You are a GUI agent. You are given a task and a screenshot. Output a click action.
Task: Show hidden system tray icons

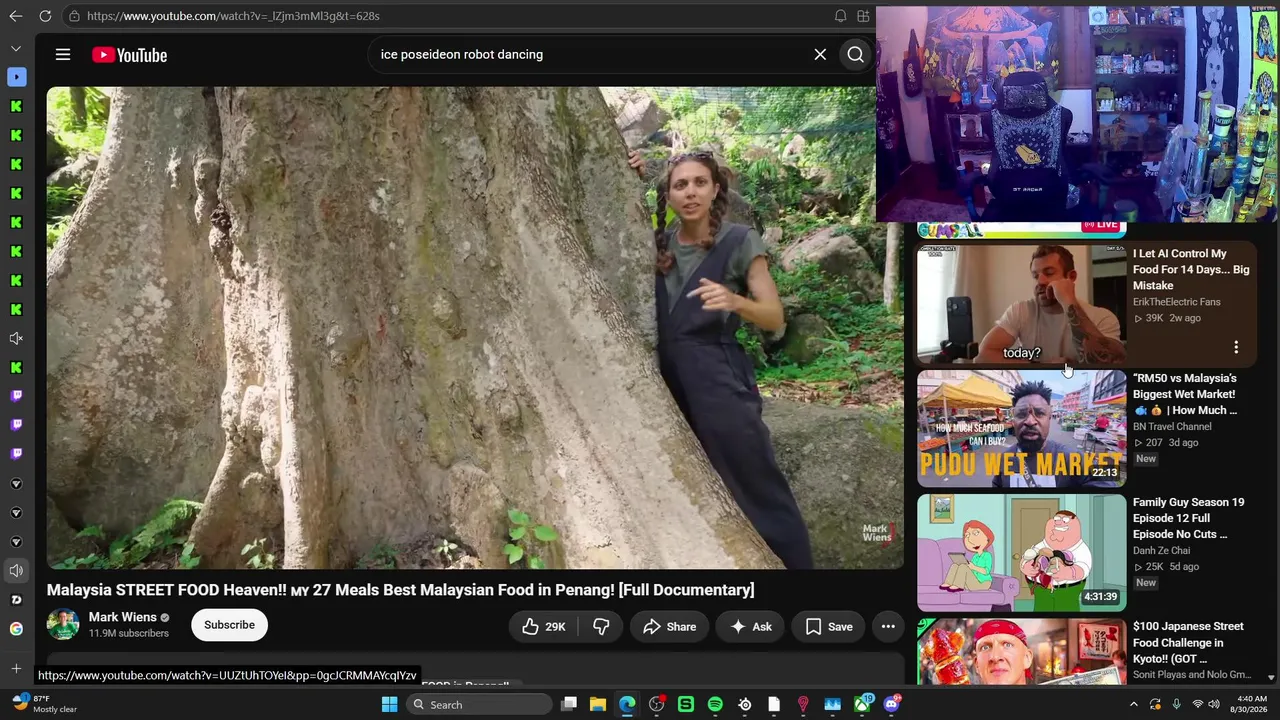pos(1134,705)
